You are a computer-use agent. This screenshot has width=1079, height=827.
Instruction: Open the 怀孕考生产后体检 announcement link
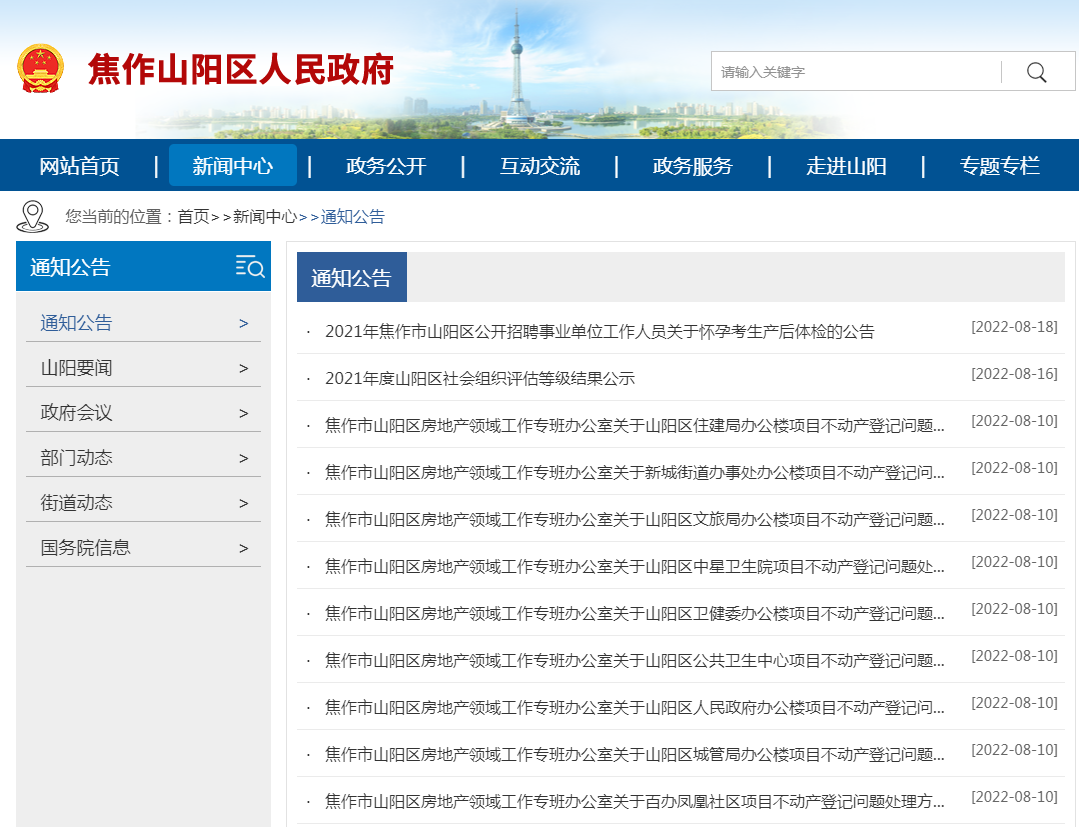click(600, 331)
